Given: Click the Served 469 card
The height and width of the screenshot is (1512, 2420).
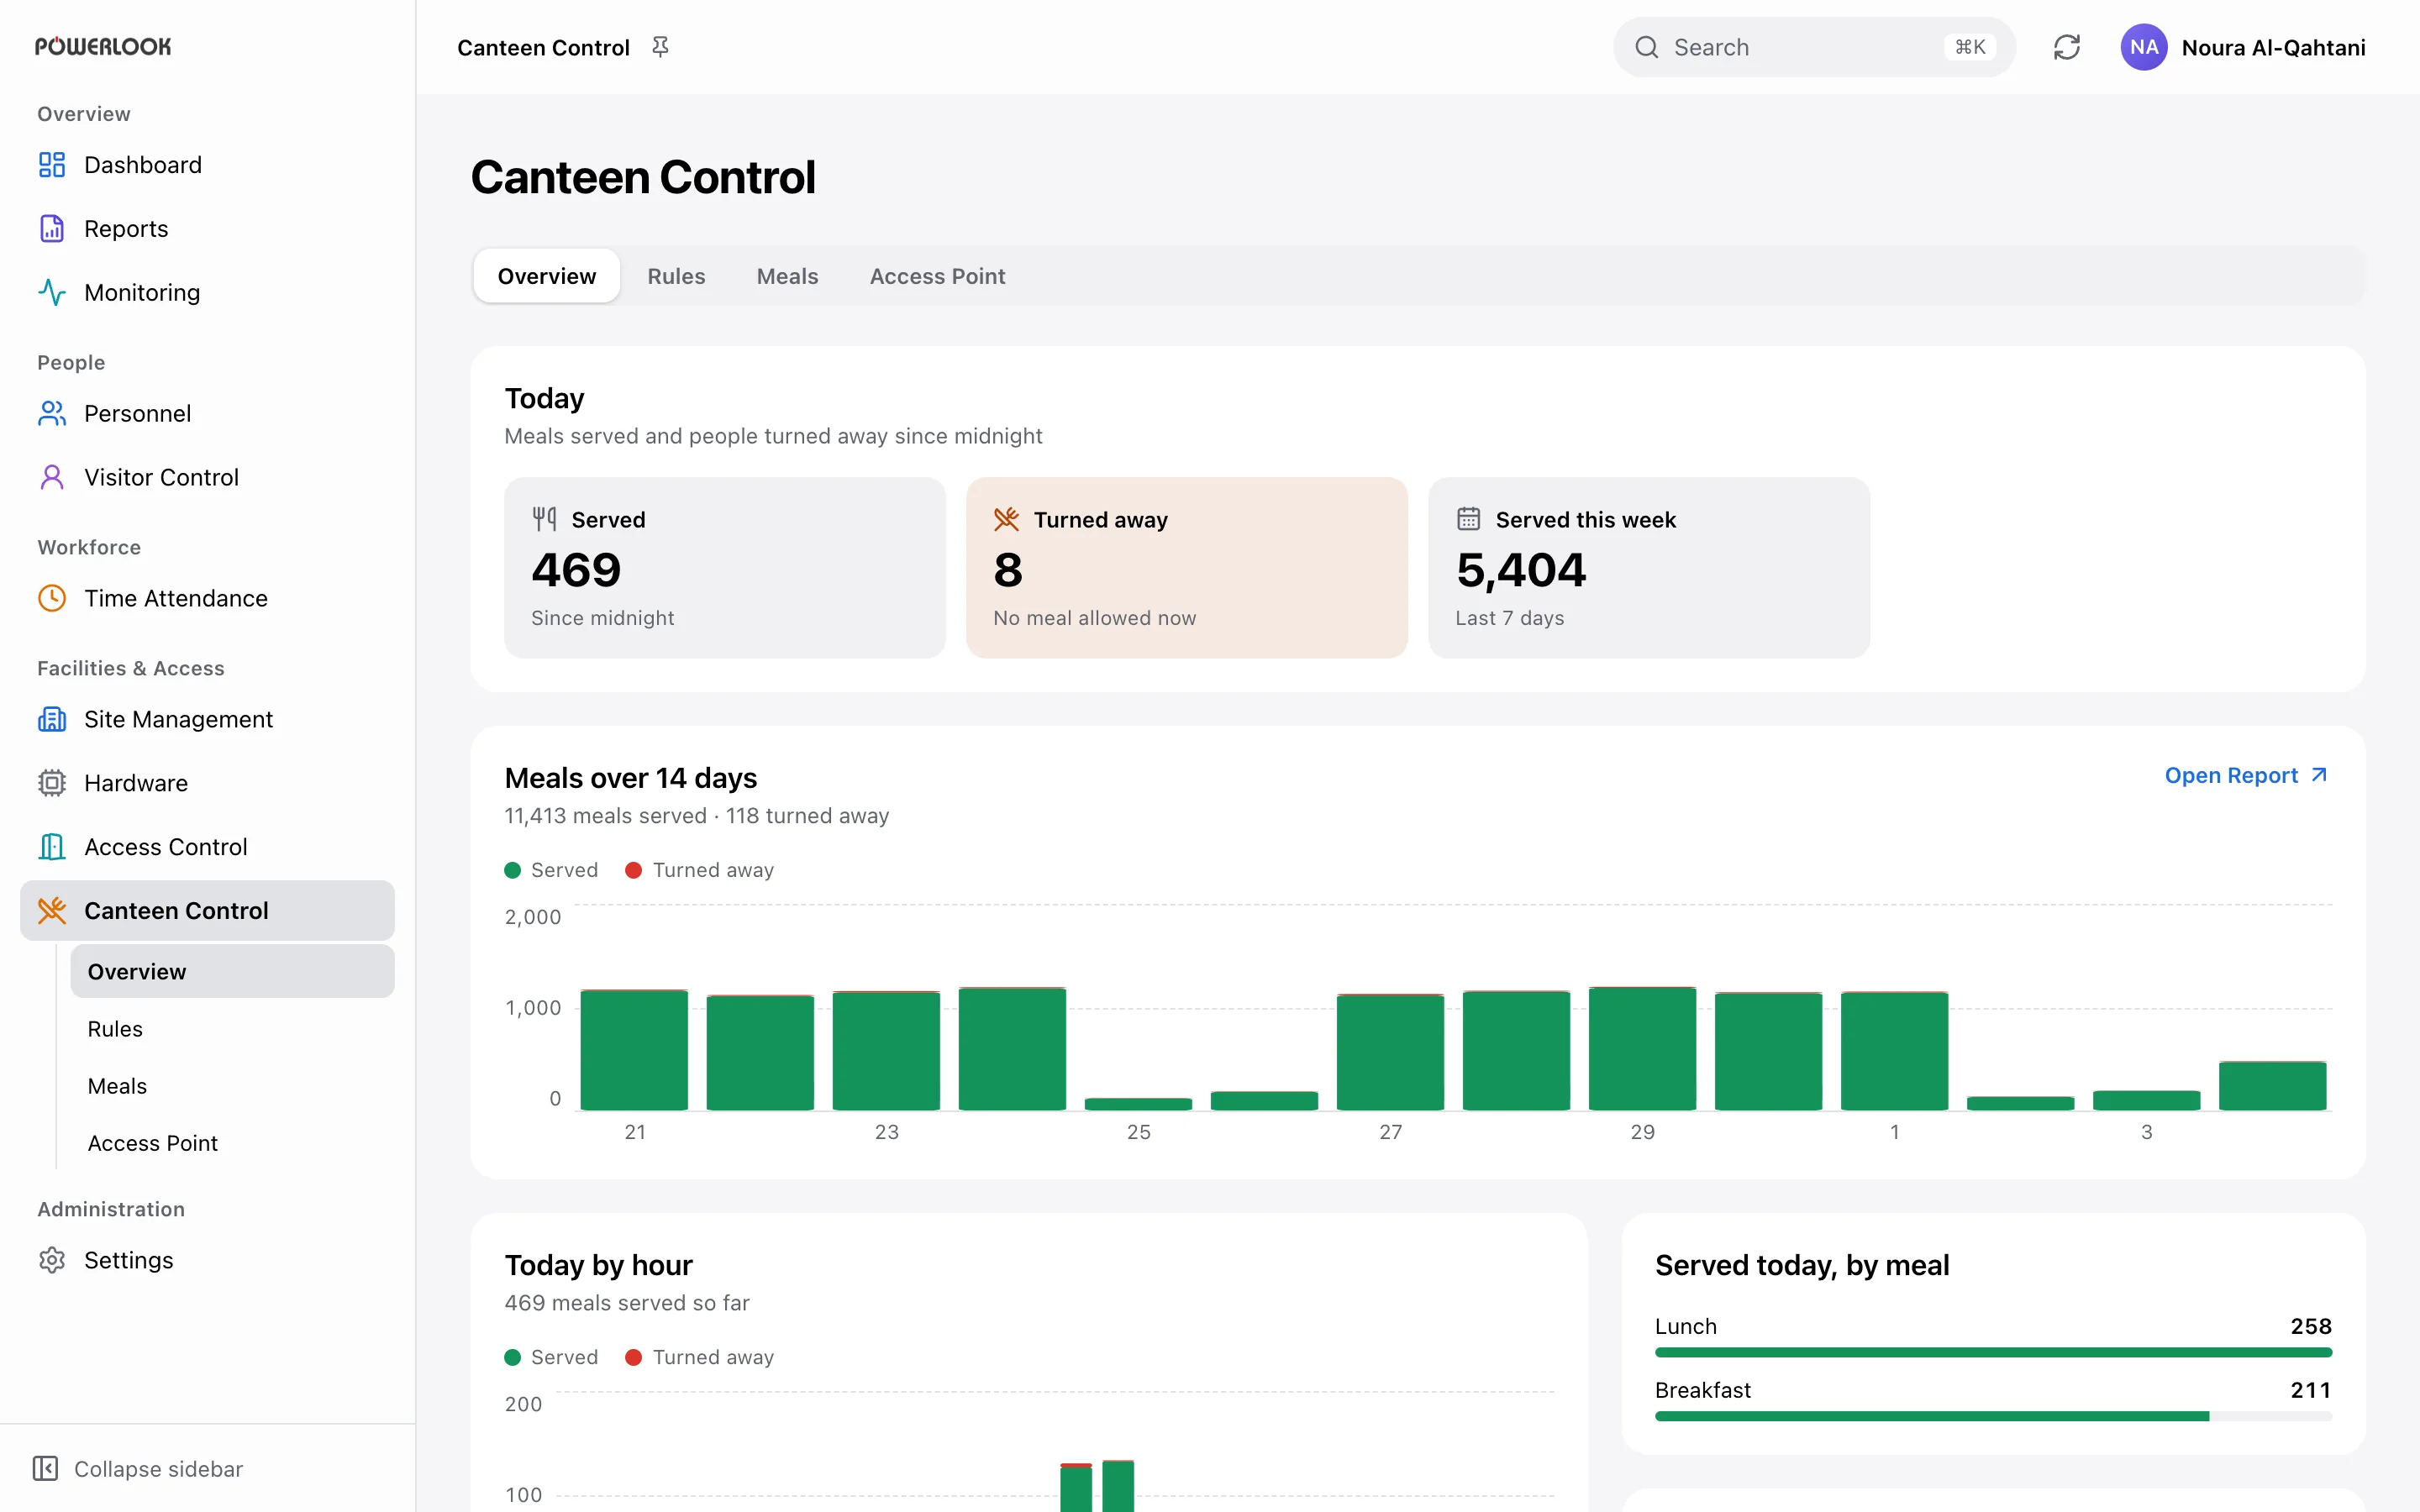Looking at the screenshot, I should pyautogui.click(x=725, y=568).
